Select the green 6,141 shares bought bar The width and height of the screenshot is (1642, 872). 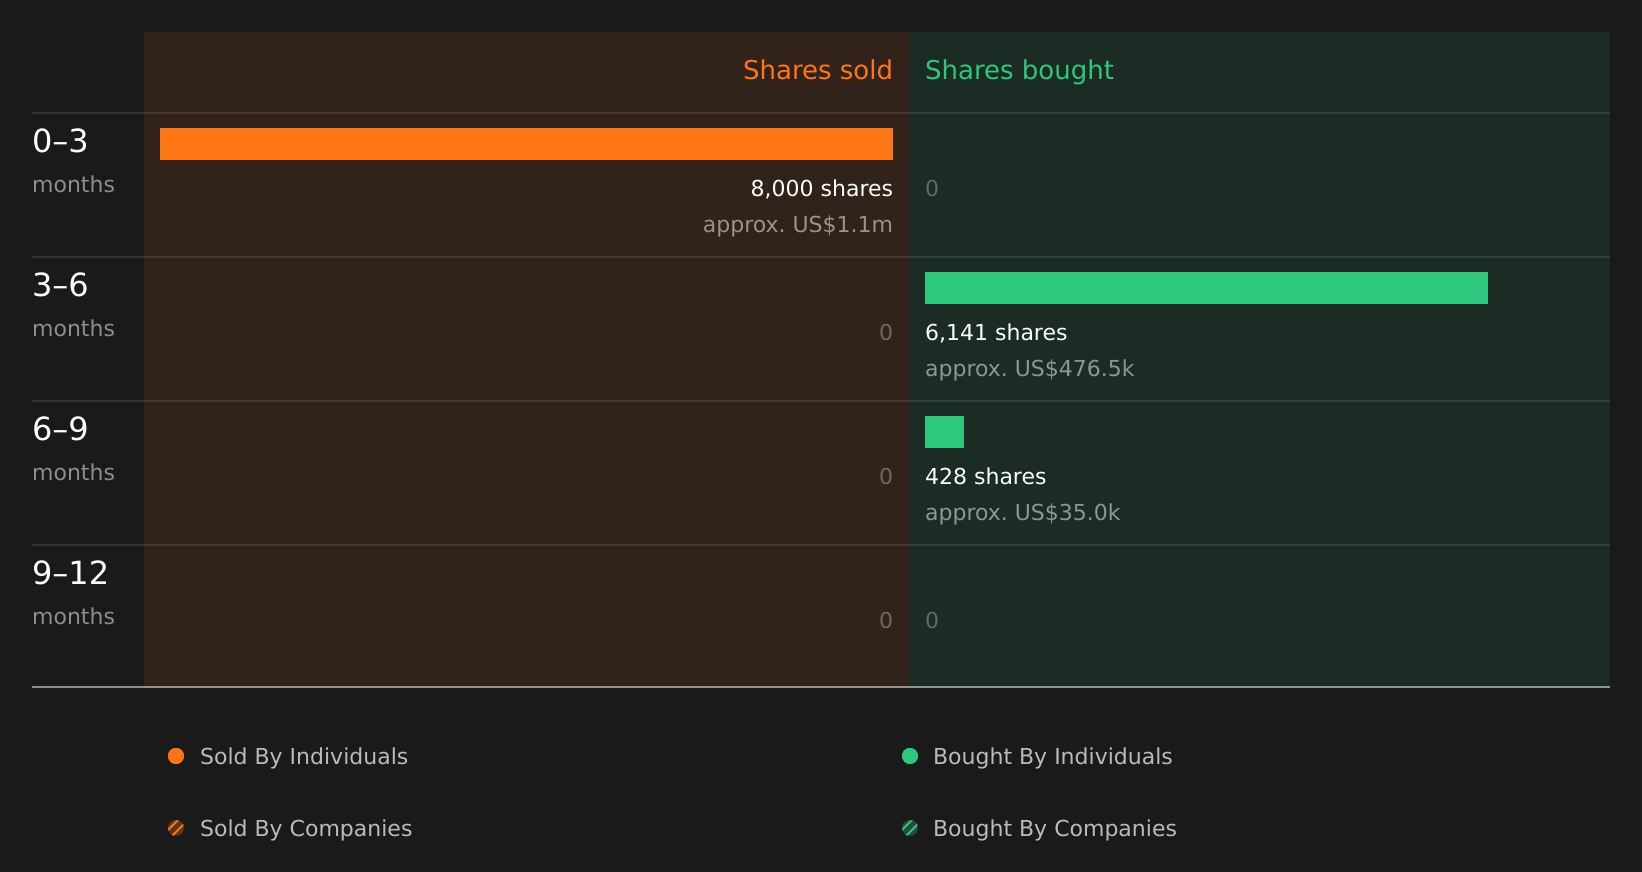1206,288
